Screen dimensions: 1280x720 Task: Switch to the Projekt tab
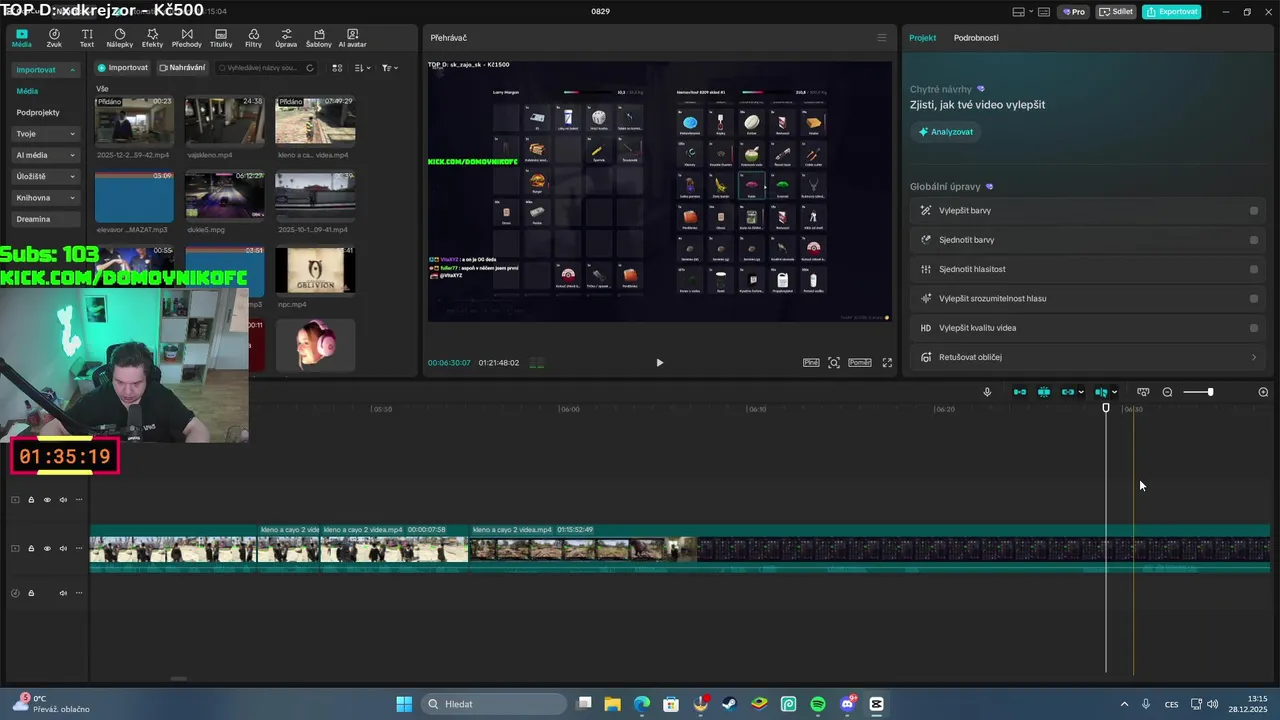click(922, 38)
